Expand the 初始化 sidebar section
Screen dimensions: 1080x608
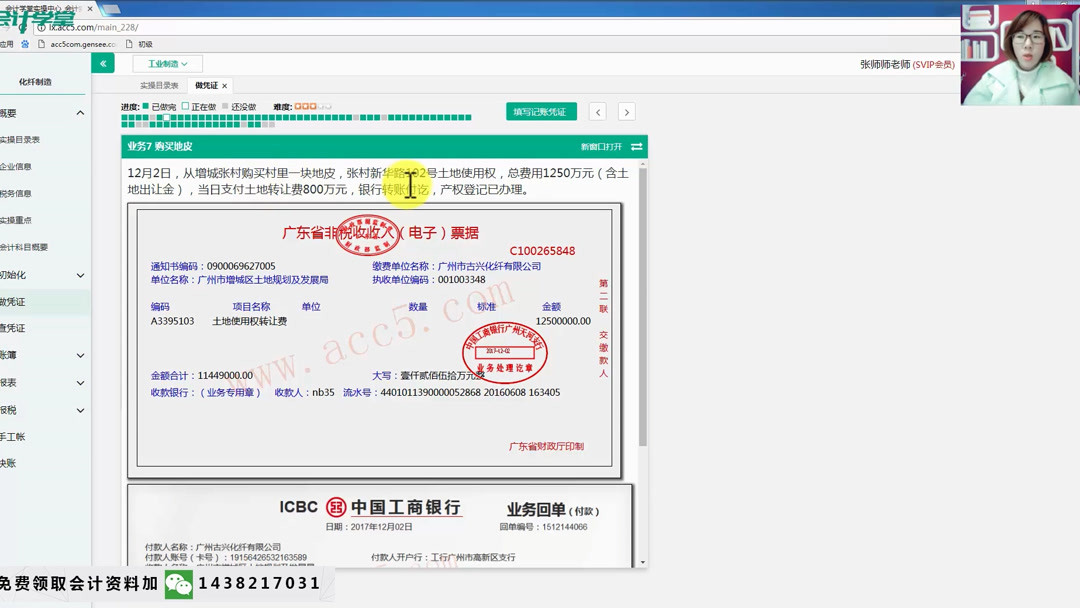coord(30,274)
